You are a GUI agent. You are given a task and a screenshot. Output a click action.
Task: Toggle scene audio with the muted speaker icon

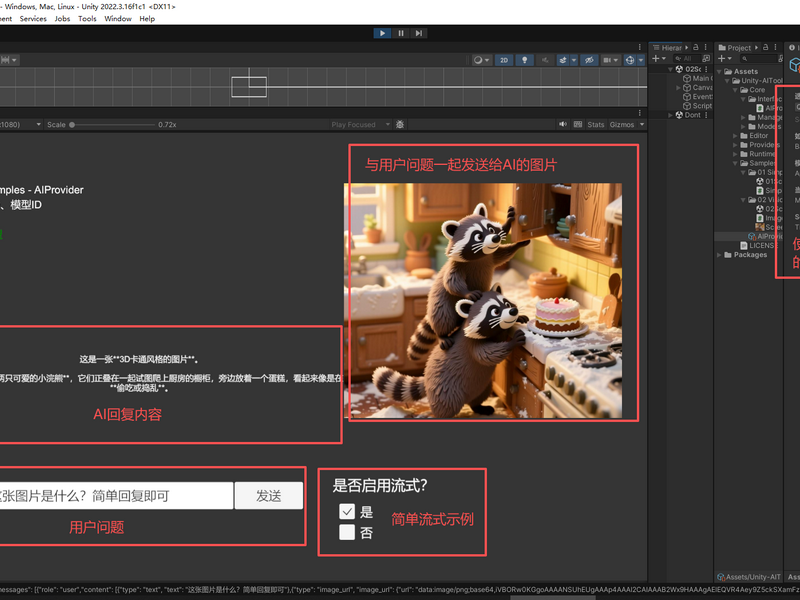pyautogui.click(x=545, y=60)
